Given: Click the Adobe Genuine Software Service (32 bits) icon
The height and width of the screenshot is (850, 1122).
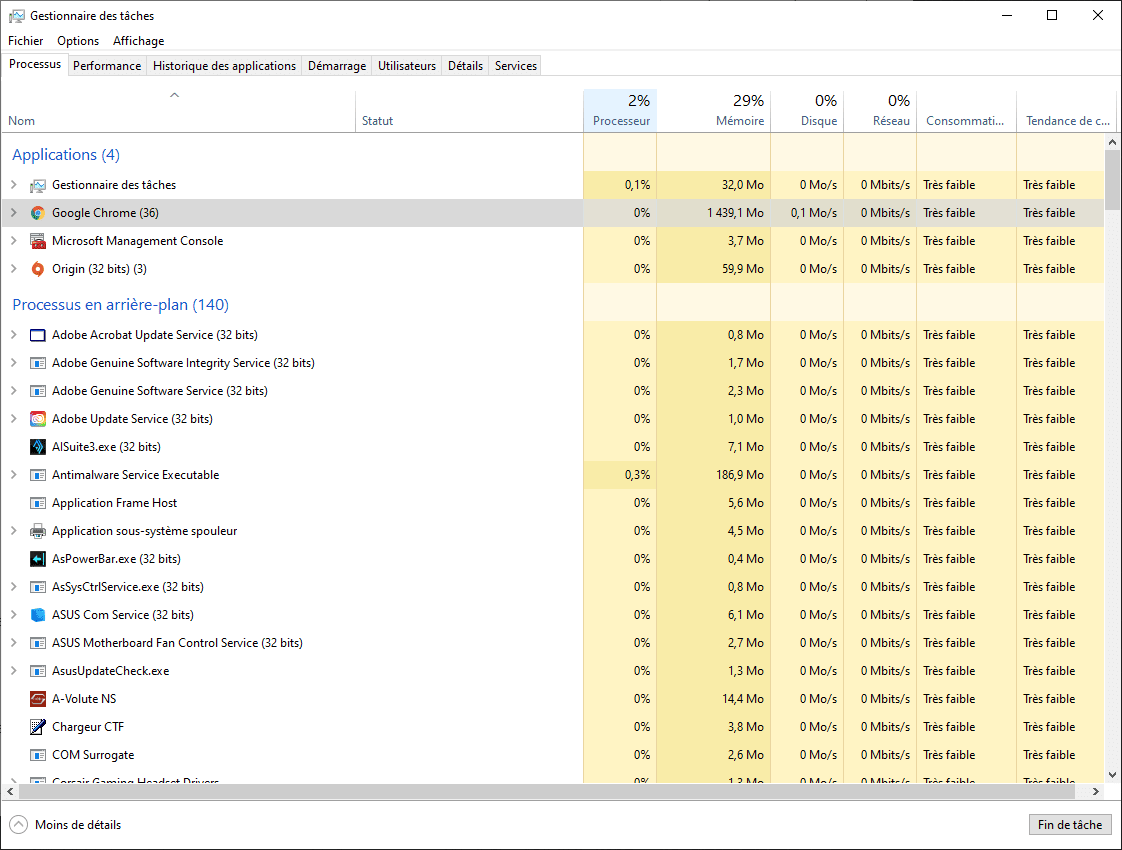Looking at the screenshot, I should click(38, 391).
